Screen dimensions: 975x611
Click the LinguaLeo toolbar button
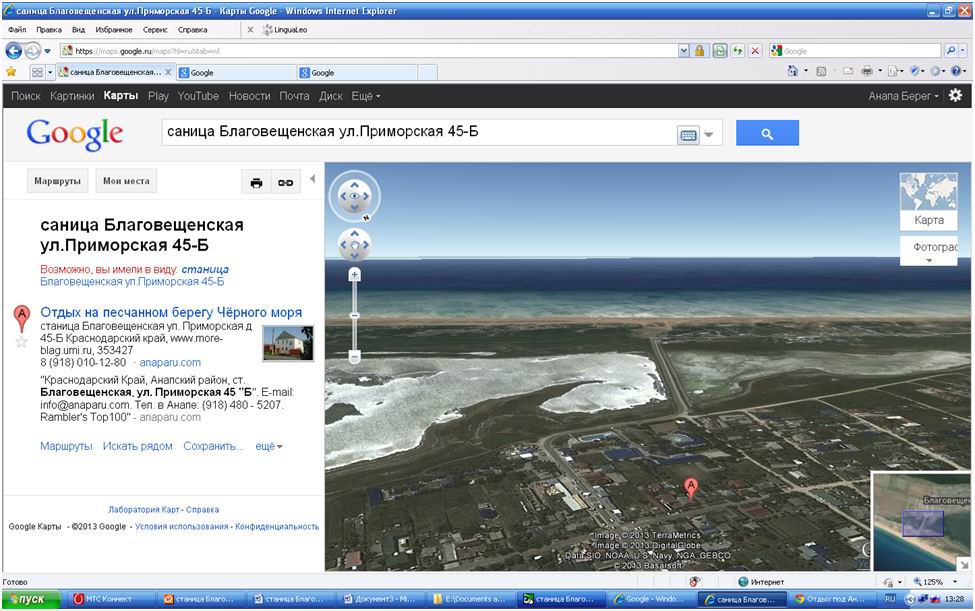pyautogui.click(x=285, y=30)
